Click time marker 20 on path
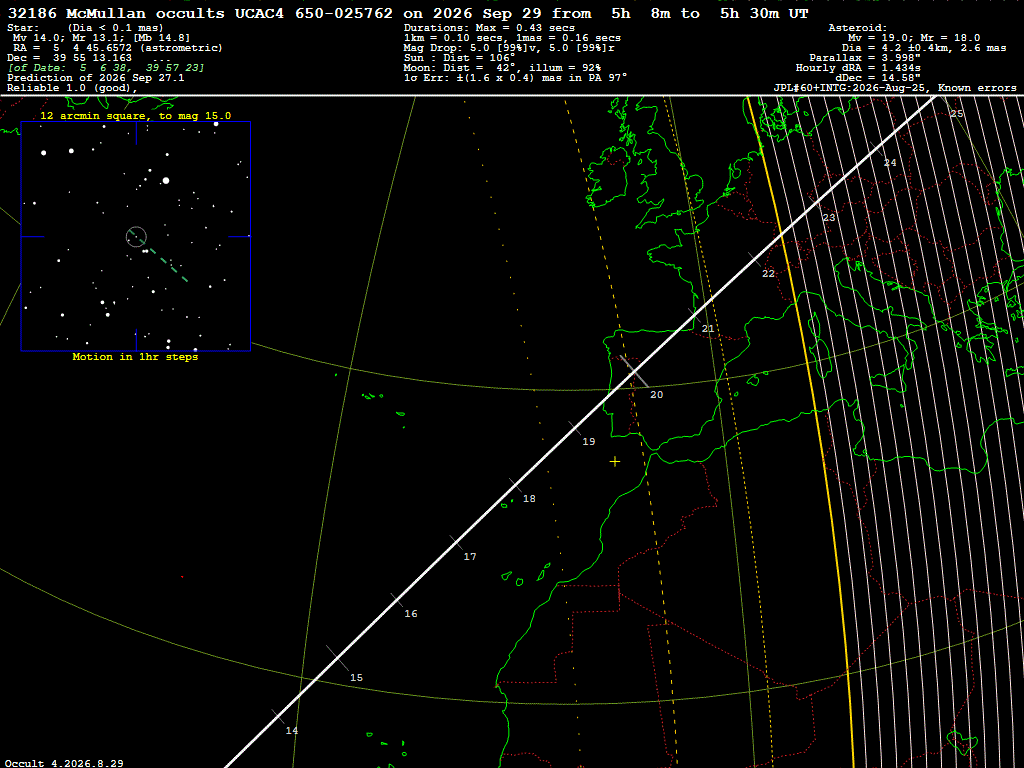 pos(656,394)
